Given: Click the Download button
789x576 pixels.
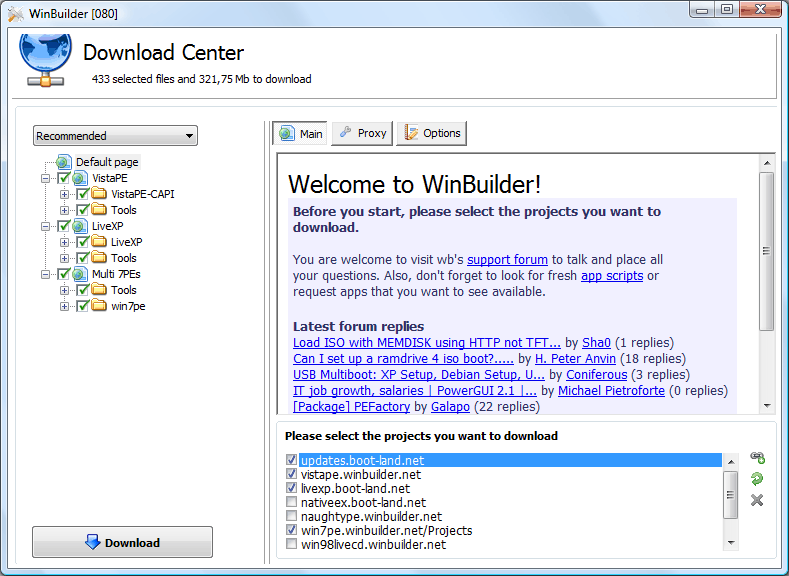Looking at the screenshot, I should [x=122, y=542].
